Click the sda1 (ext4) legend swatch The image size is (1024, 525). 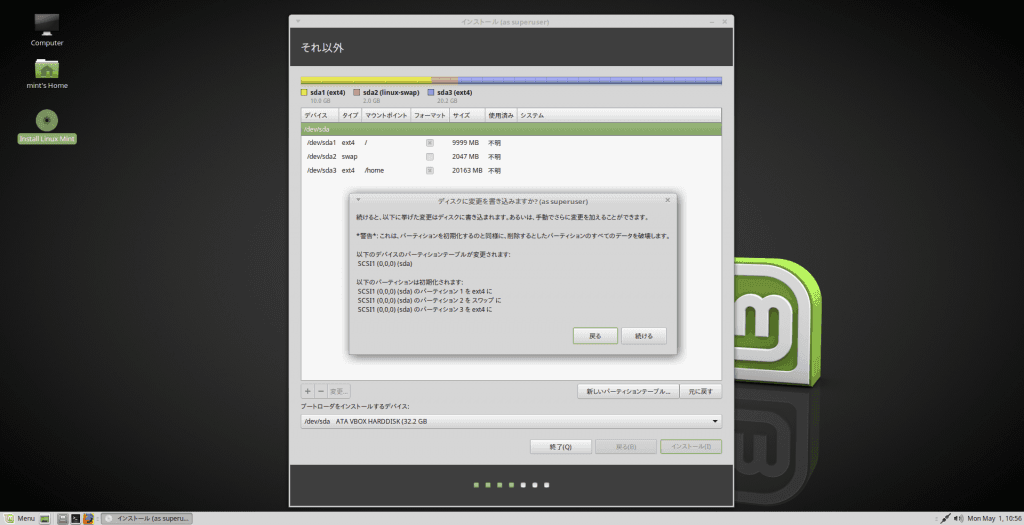point(304,93)
